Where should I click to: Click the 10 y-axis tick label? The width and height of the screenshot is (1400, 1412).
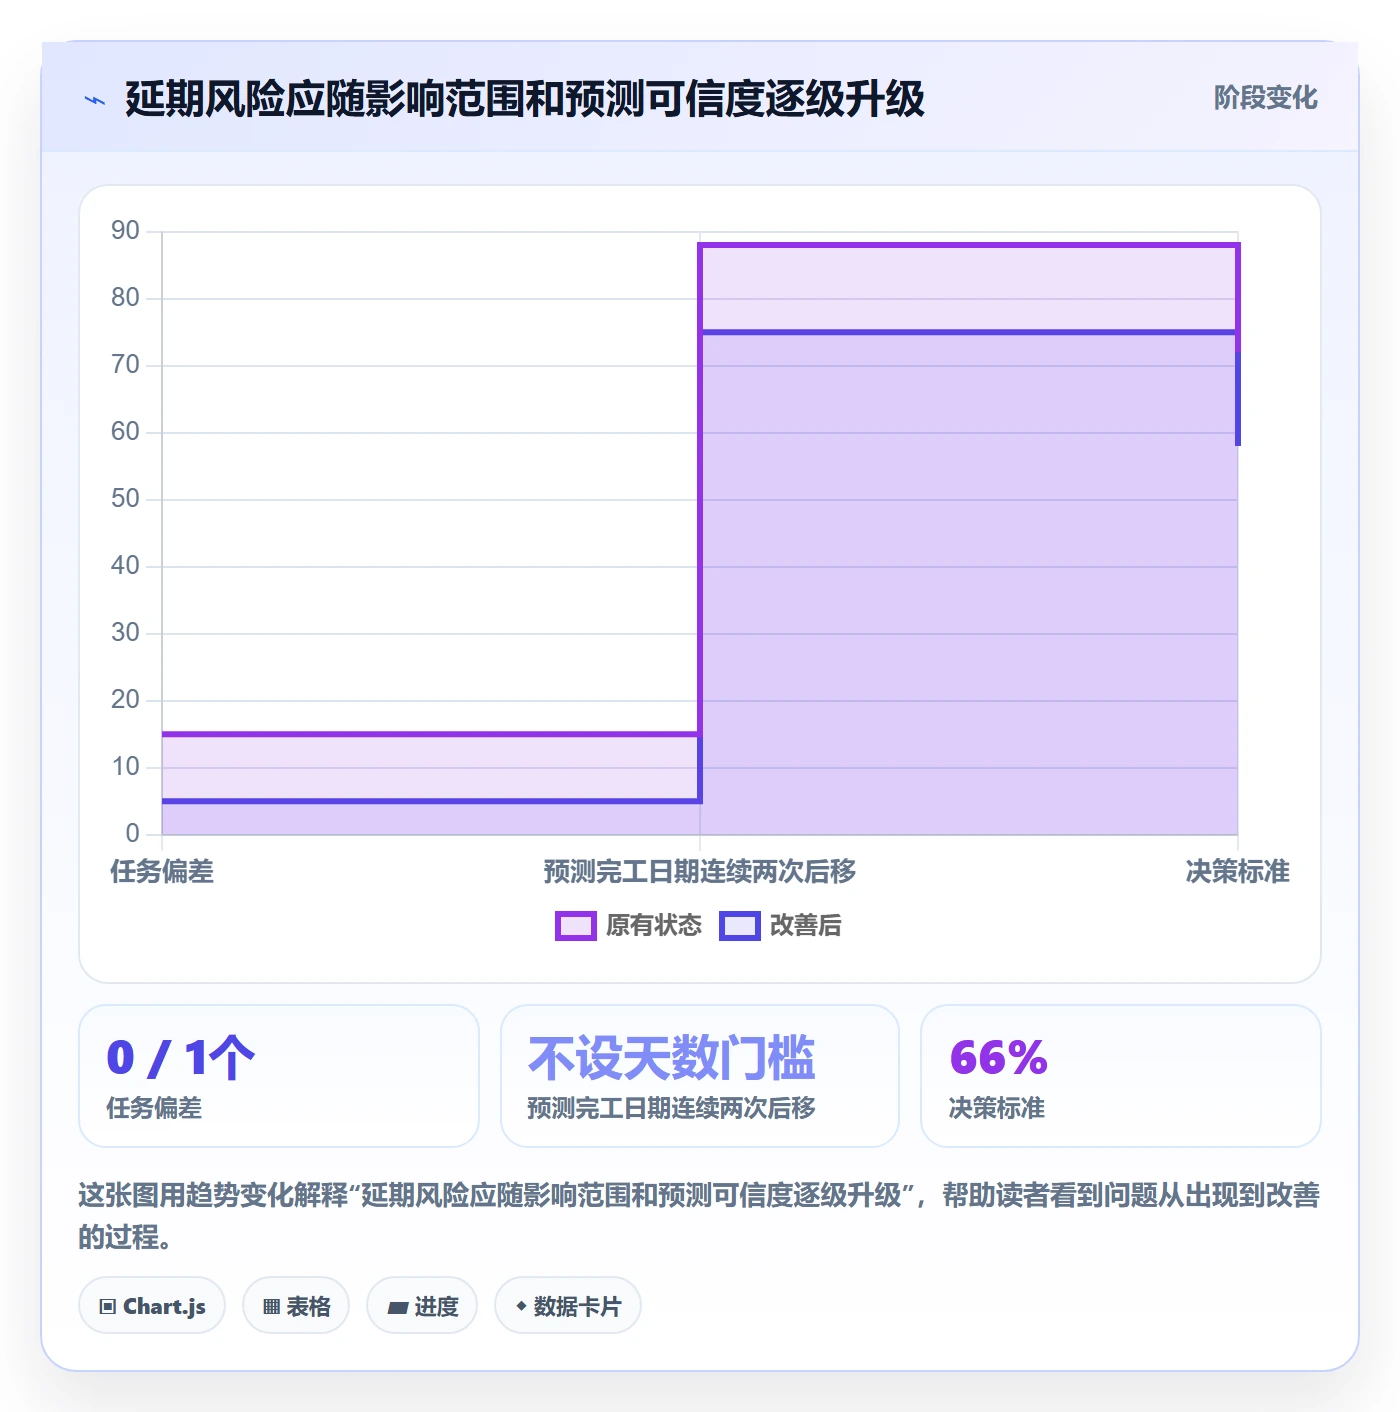126,767
